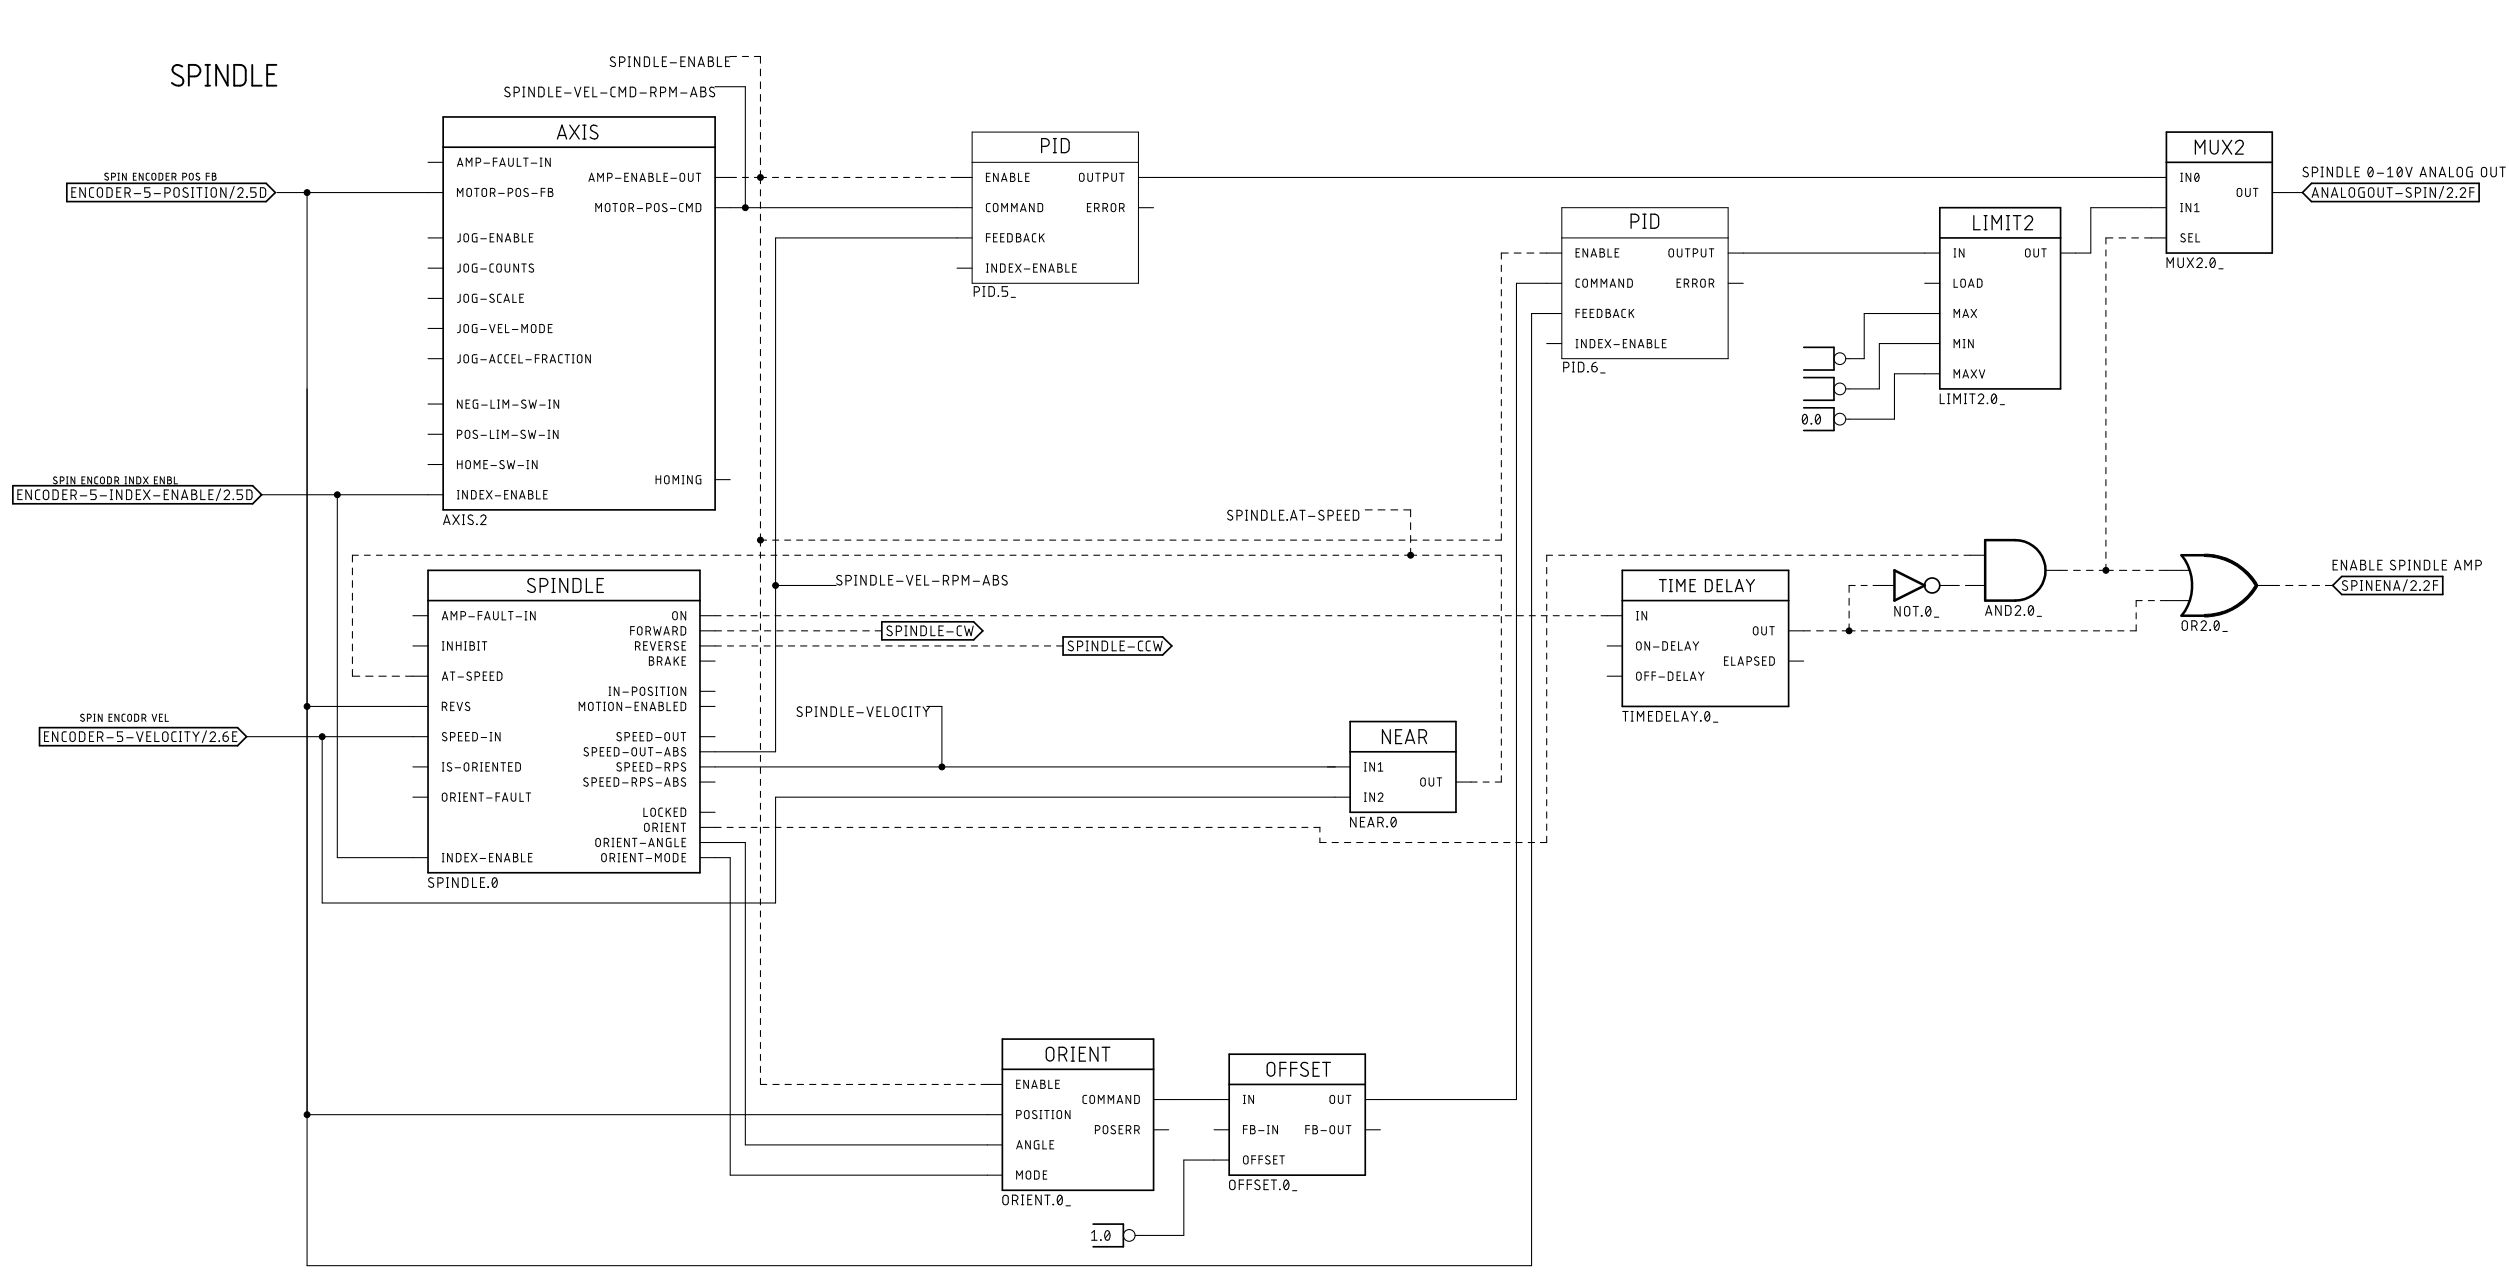This screenshot has width=2510, height=1278.
Task: Click the SPINDLE-VEL-CMD-RPM-ABS signal label
Action: (609, 93)
